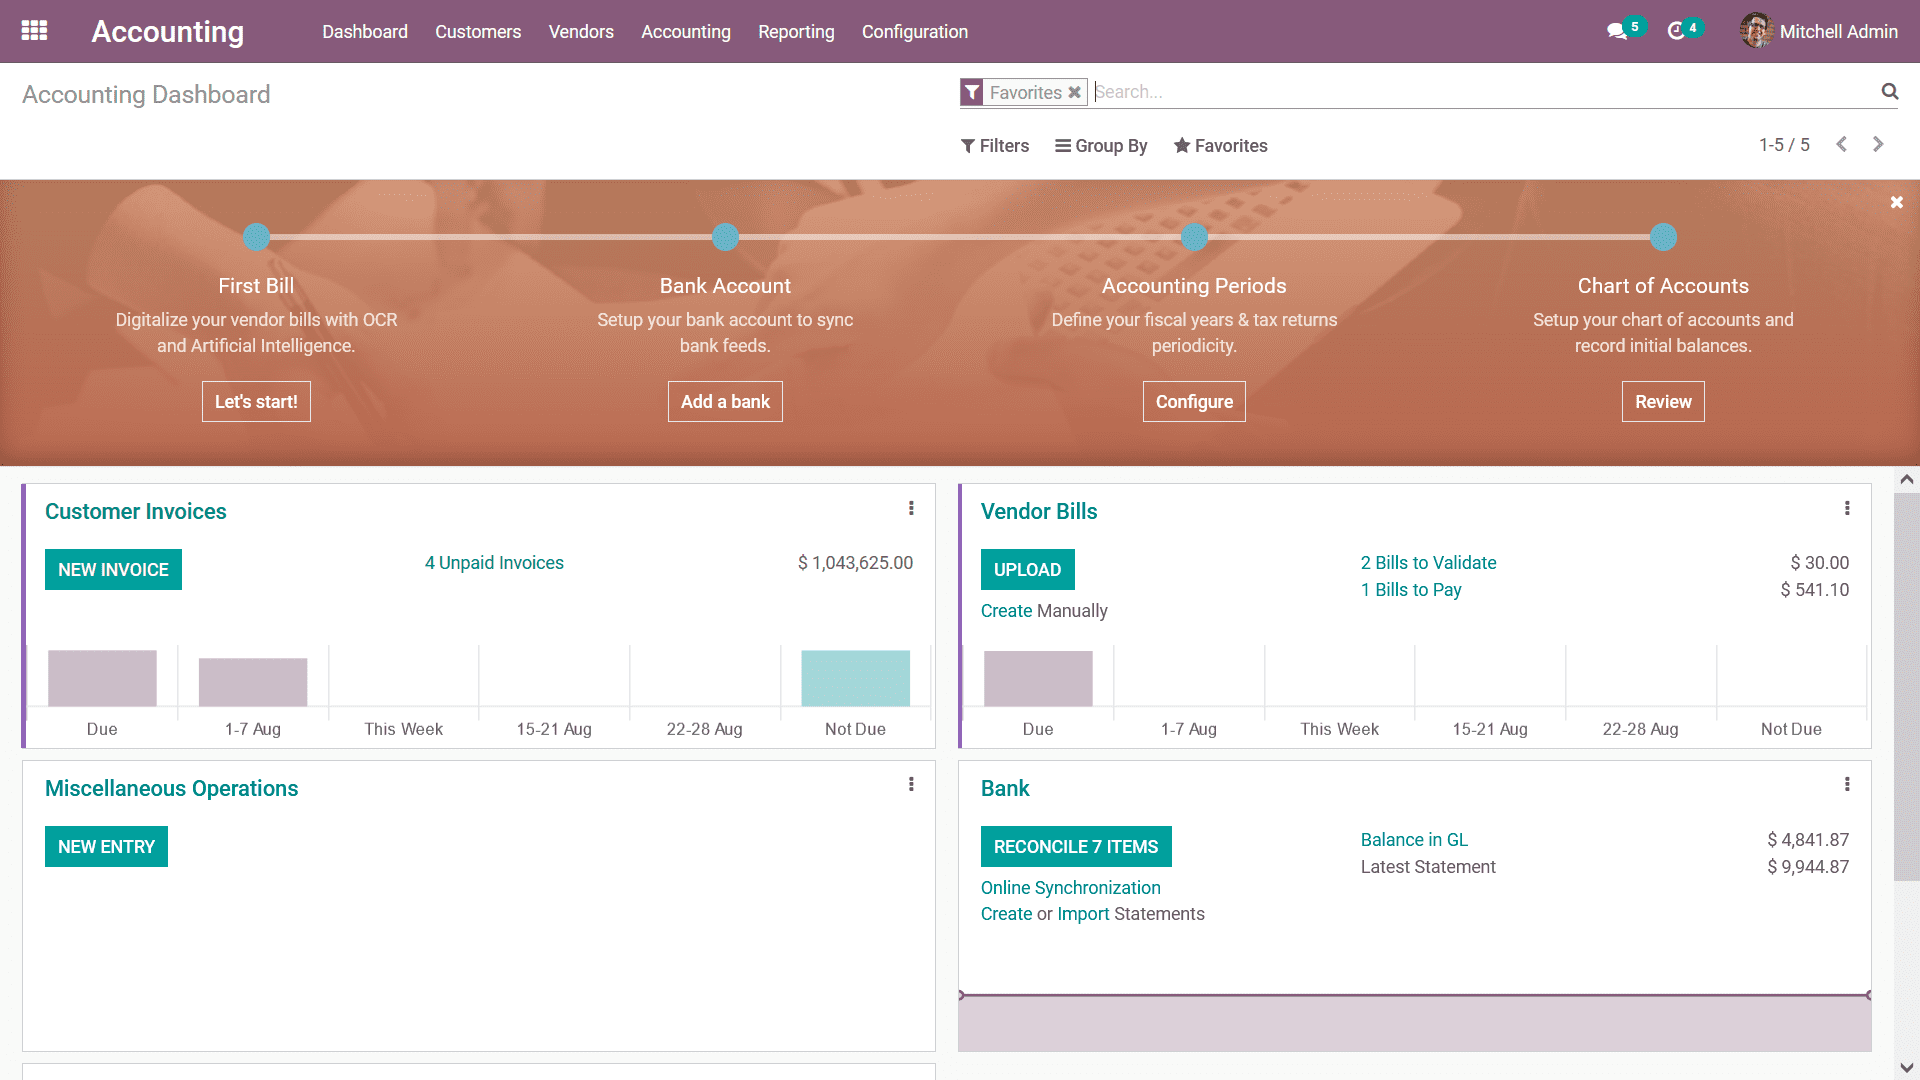Open the Vendors menu
Viewport: 1920px width, 1080px height.
[x=581, y=32]
